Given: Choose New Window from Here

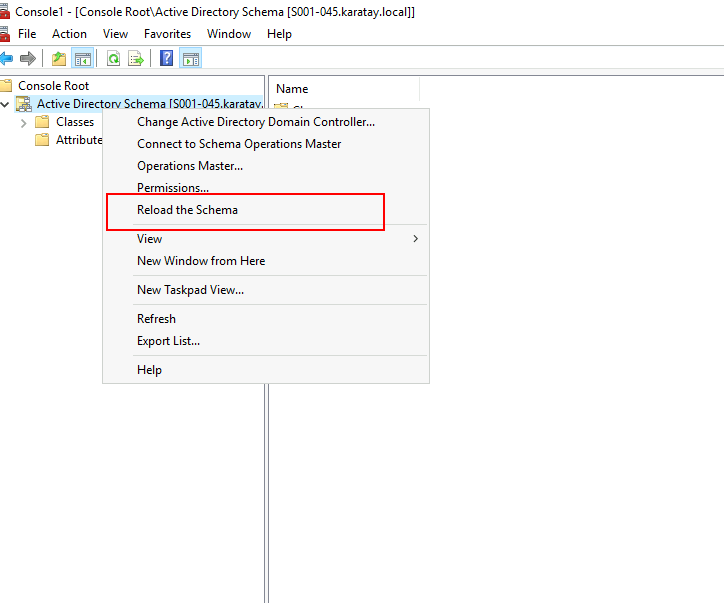Looking at the screenshot, I should pyautogui.click(x=266, y=261).
